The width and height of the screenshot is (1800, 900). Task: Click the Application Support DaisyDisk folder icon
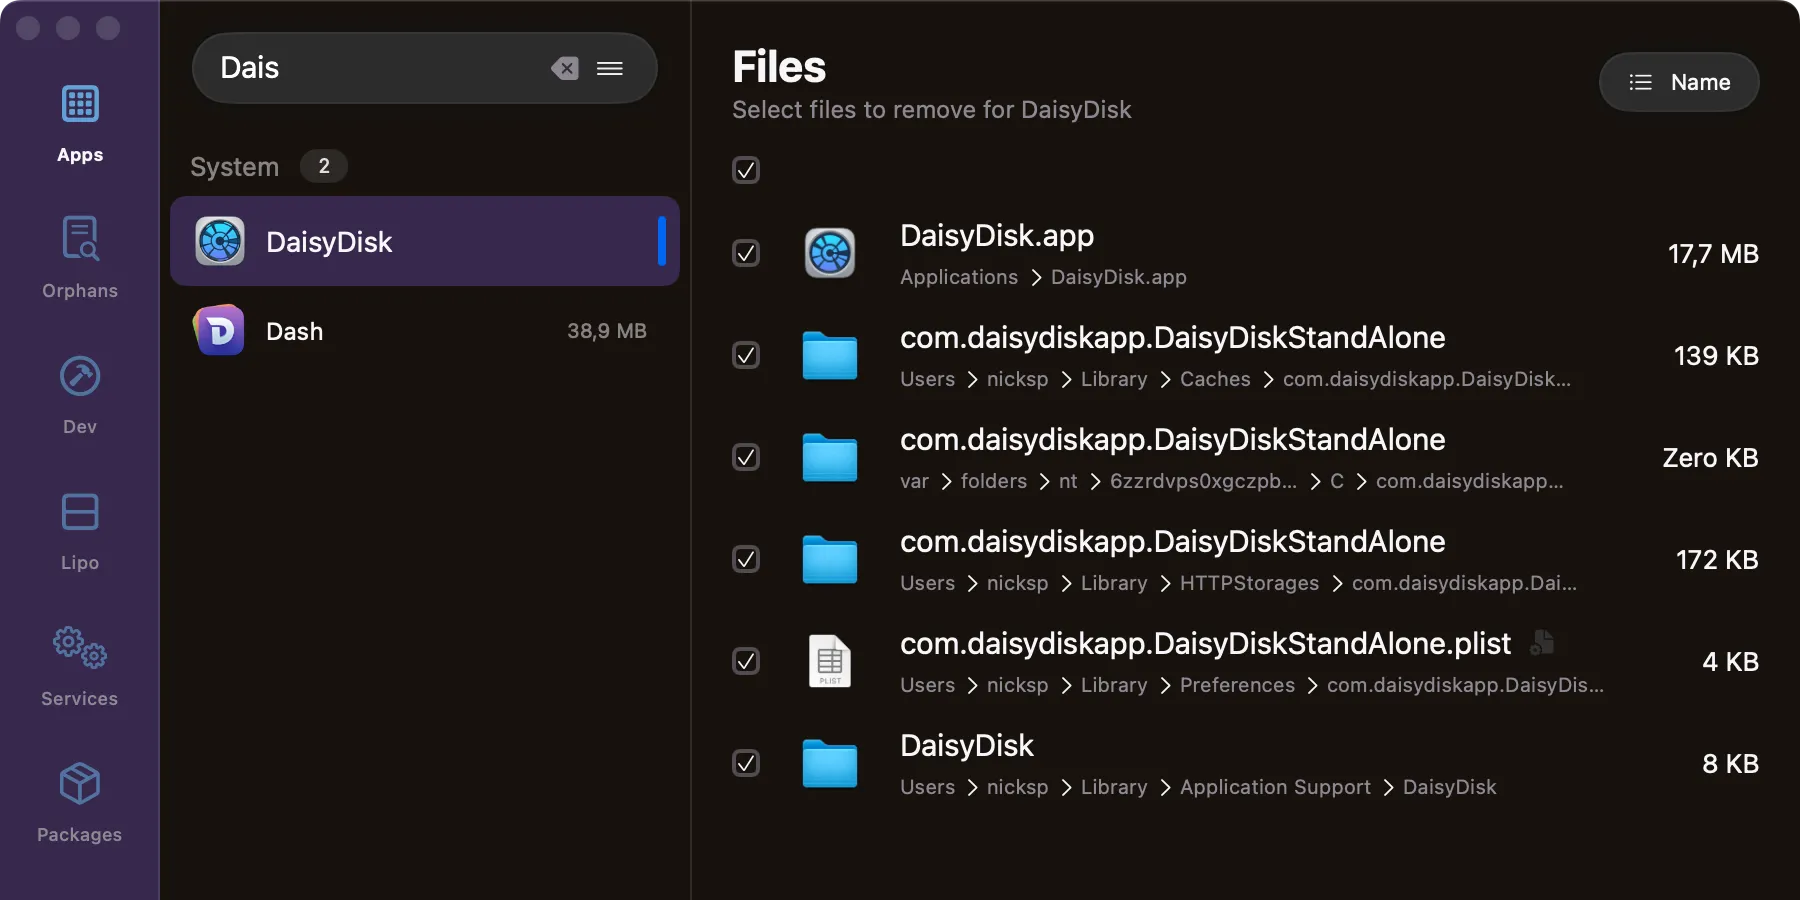pos(830,763)
